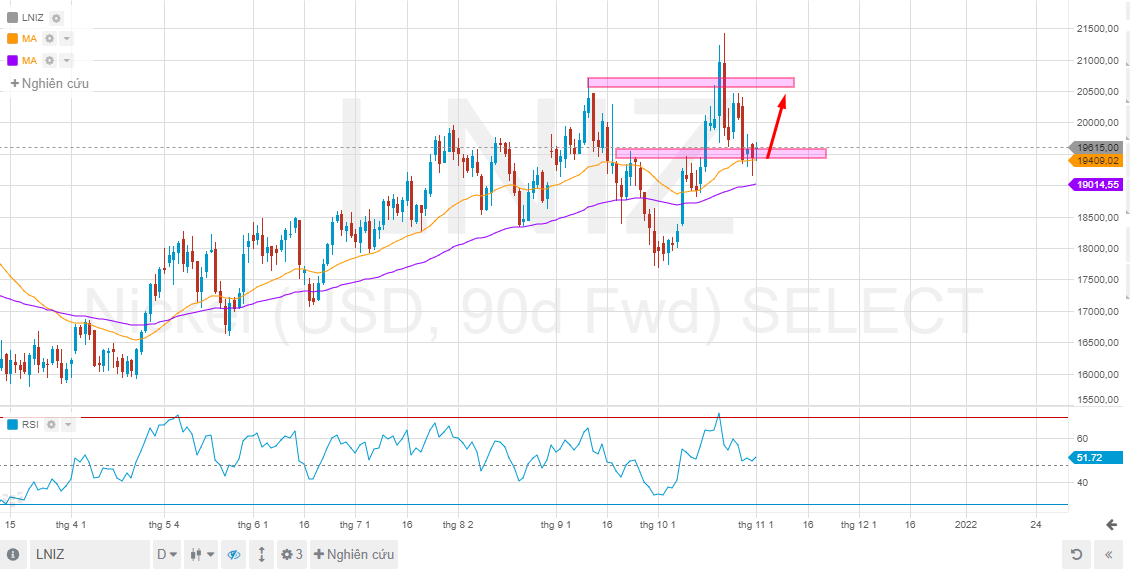The height and width of the screenshot is (572, 1130).
Task: Open chart settings gear showing 3
Action: tap(291, 555)
